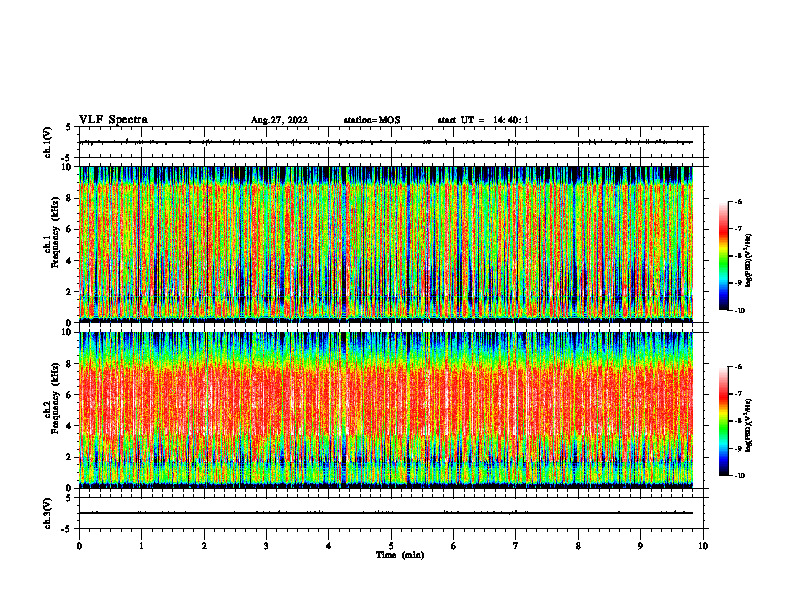Click the "2" tick on the time axis
The image size is (792, 612).
pyautogui.click(x=204, y=546)
